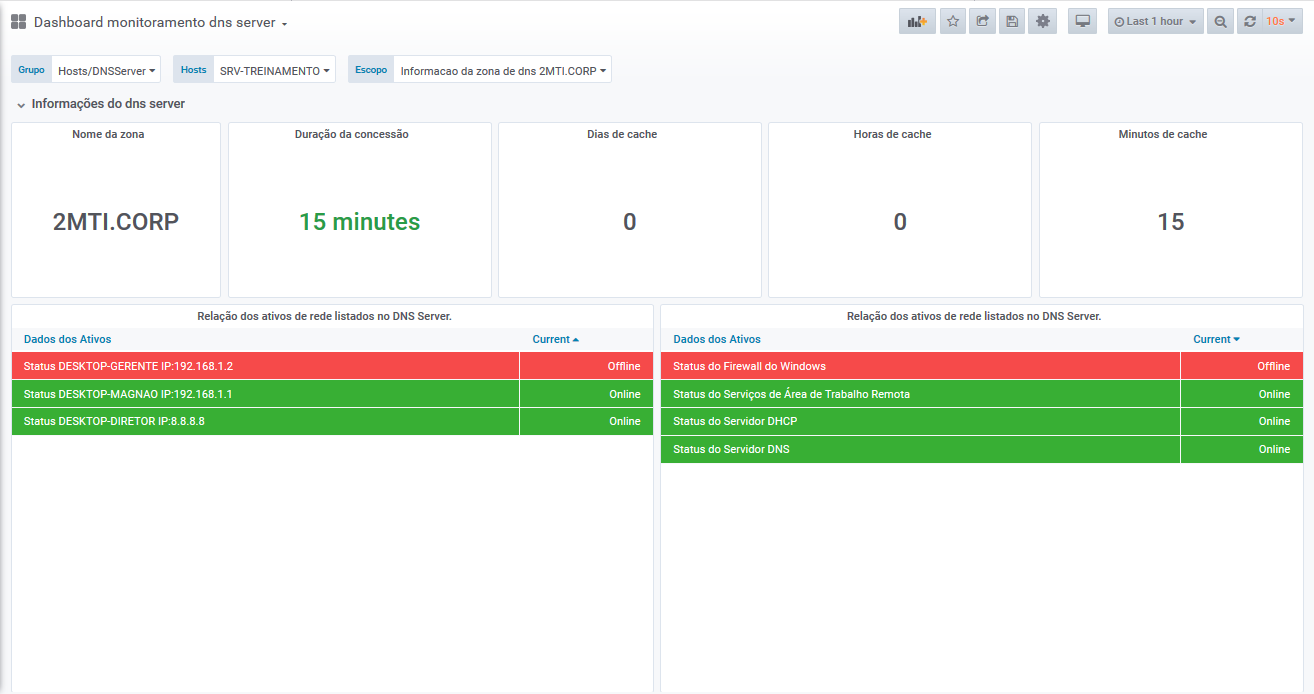Click Status do Servidor DHCP row
The image size is (1314, 694).
pos(982,421)
